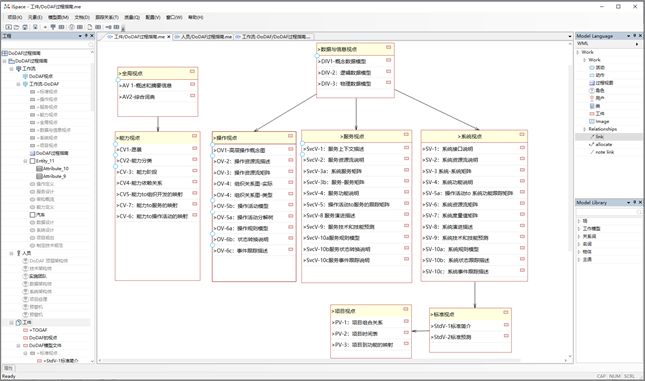This screenshot has width=645, height=381.
Task: Click the red icon on the DIV-2 row
Action: tap(388, 71)
